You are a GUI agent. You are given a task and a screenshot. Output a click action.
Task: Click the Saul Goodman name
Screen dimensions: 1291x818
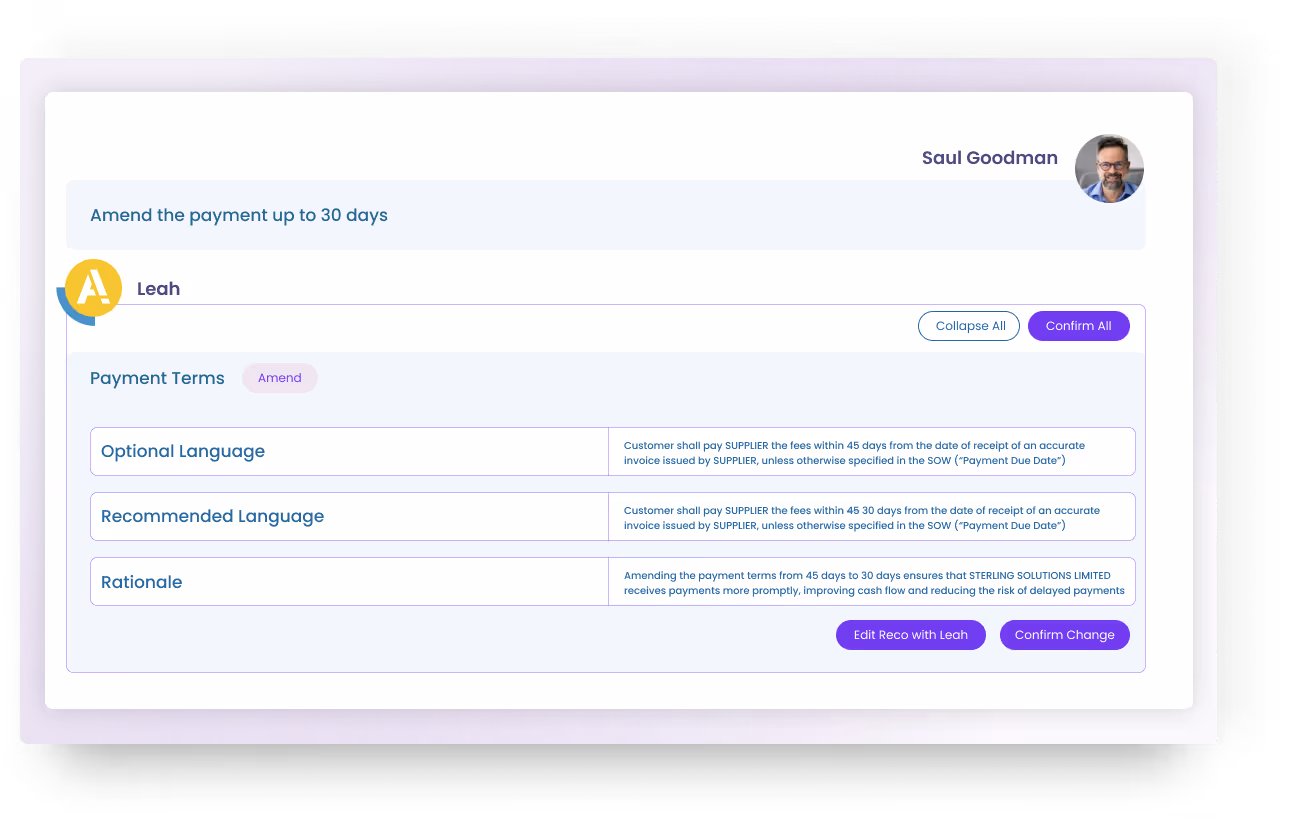pos(989,157)
